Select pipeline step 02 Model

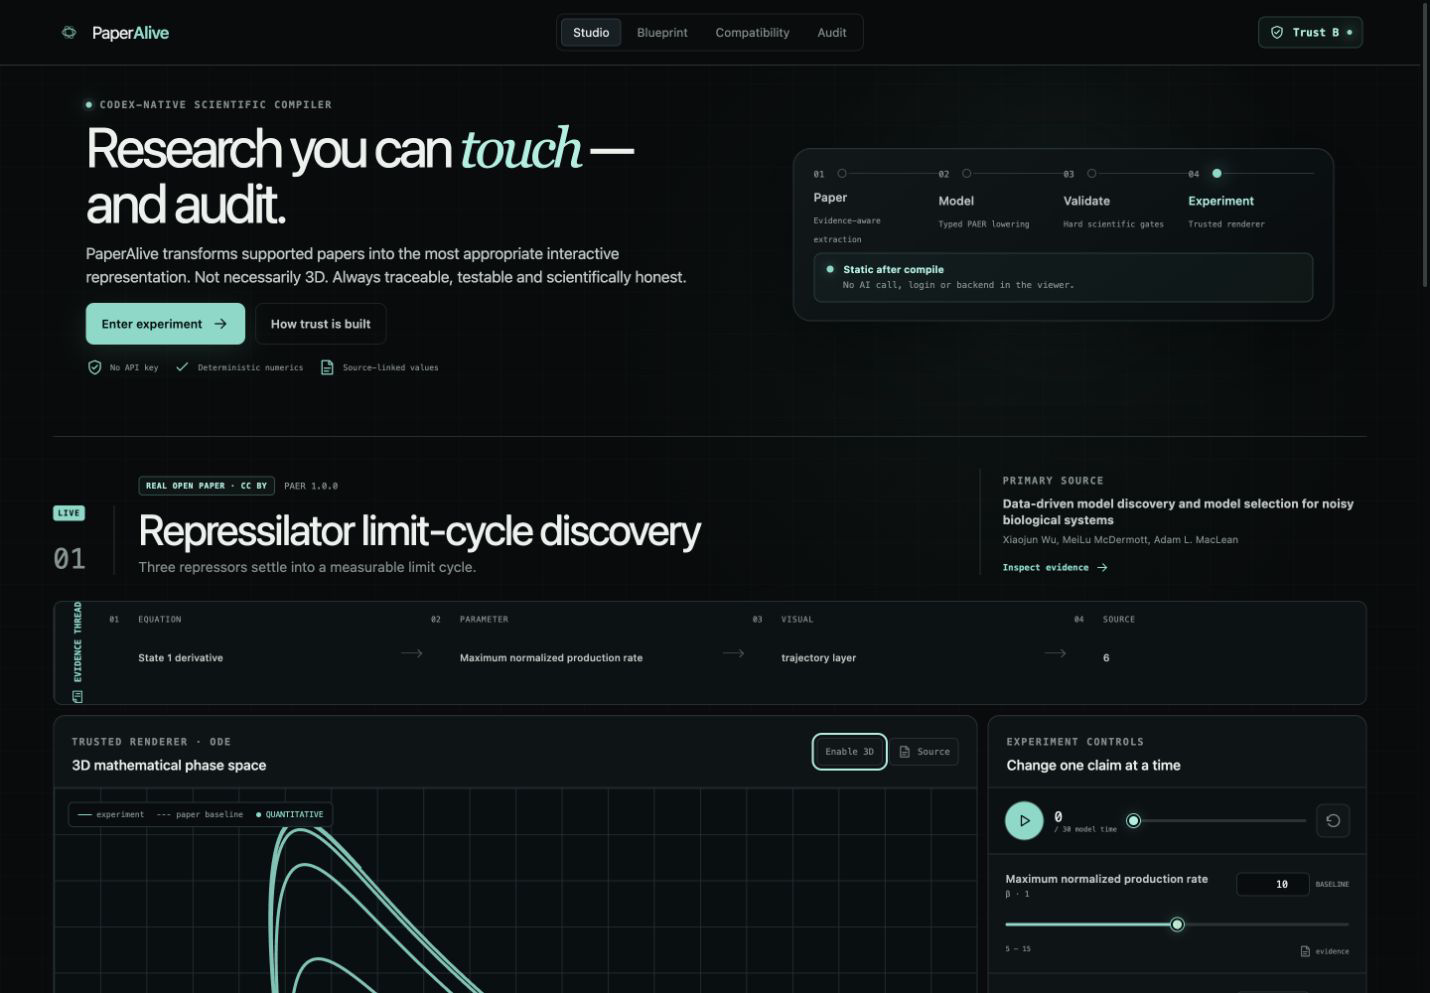956,201
